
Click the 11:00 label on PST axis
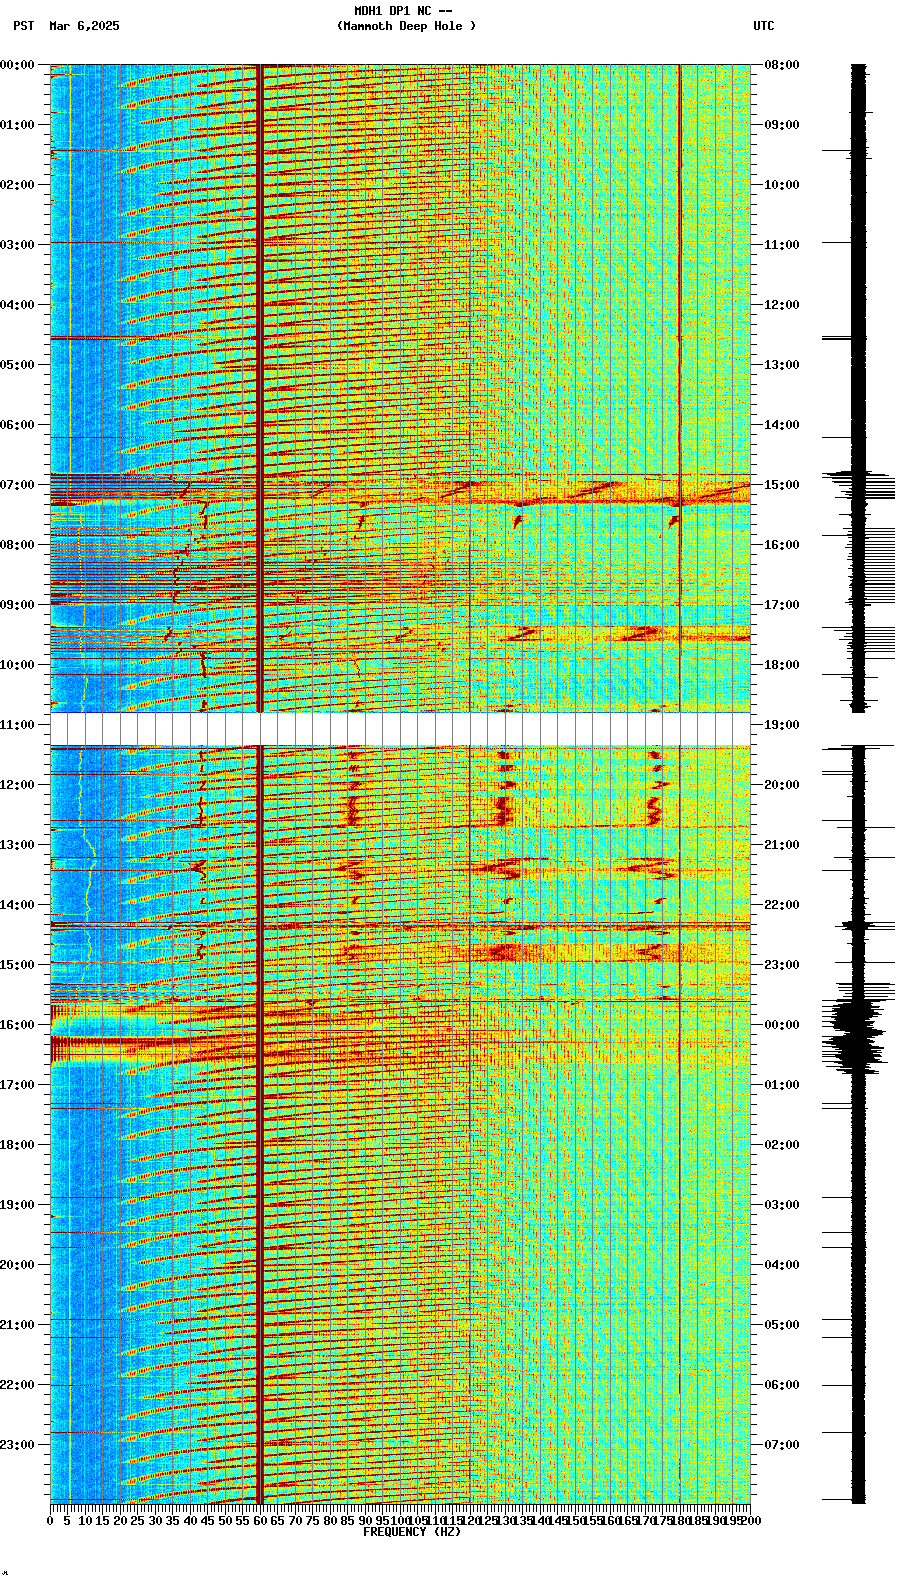pyautogui.click(x=17, y=725)
